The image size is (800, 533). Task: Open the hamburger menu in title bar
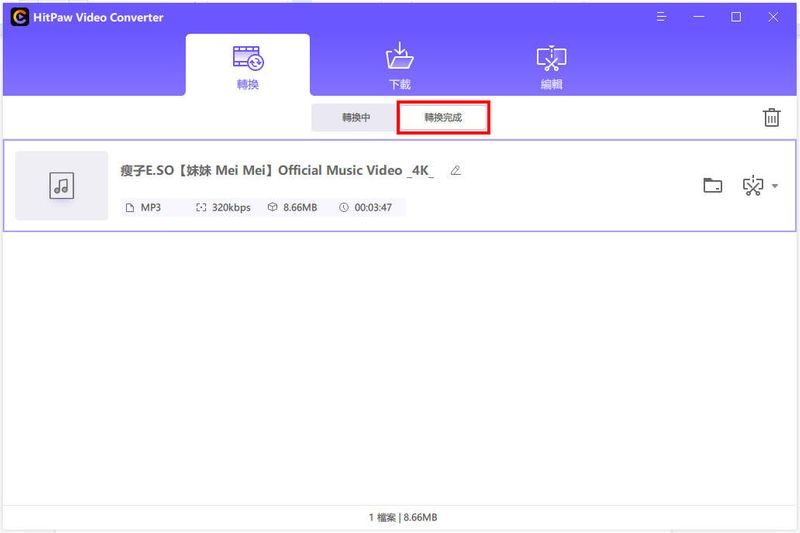coord(661,17)
